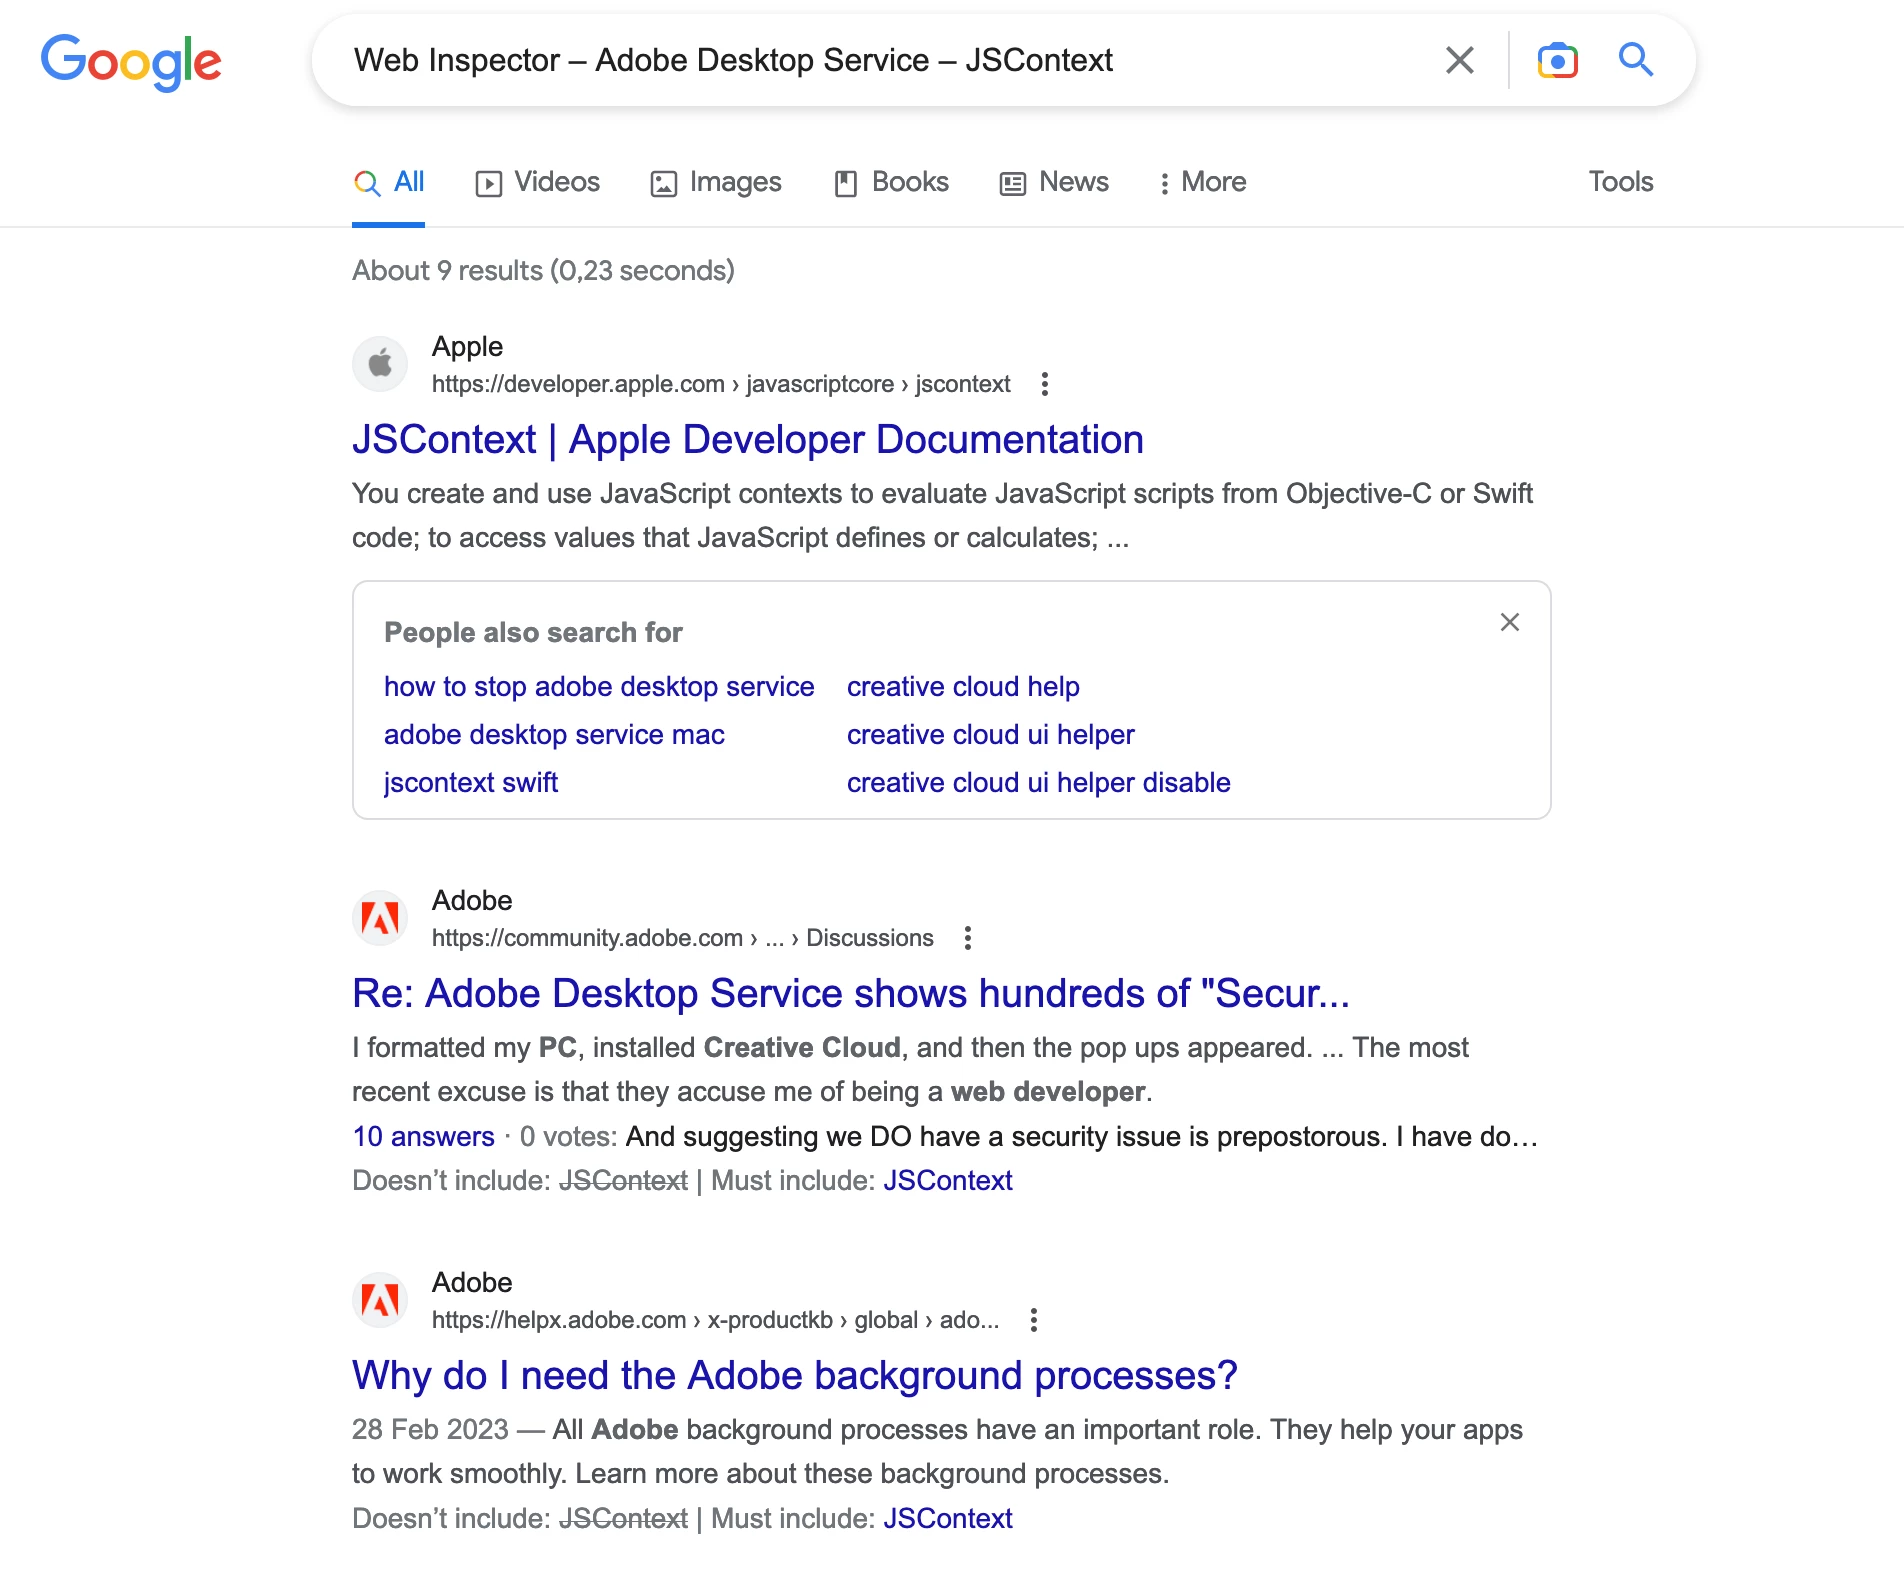Image resolution: width=1904 pixels, height=1572 pixels.
Task: Open Re: Adobe Desktop Service shows hundreds result
Action: pyautogui.click(x=851, y=994)
